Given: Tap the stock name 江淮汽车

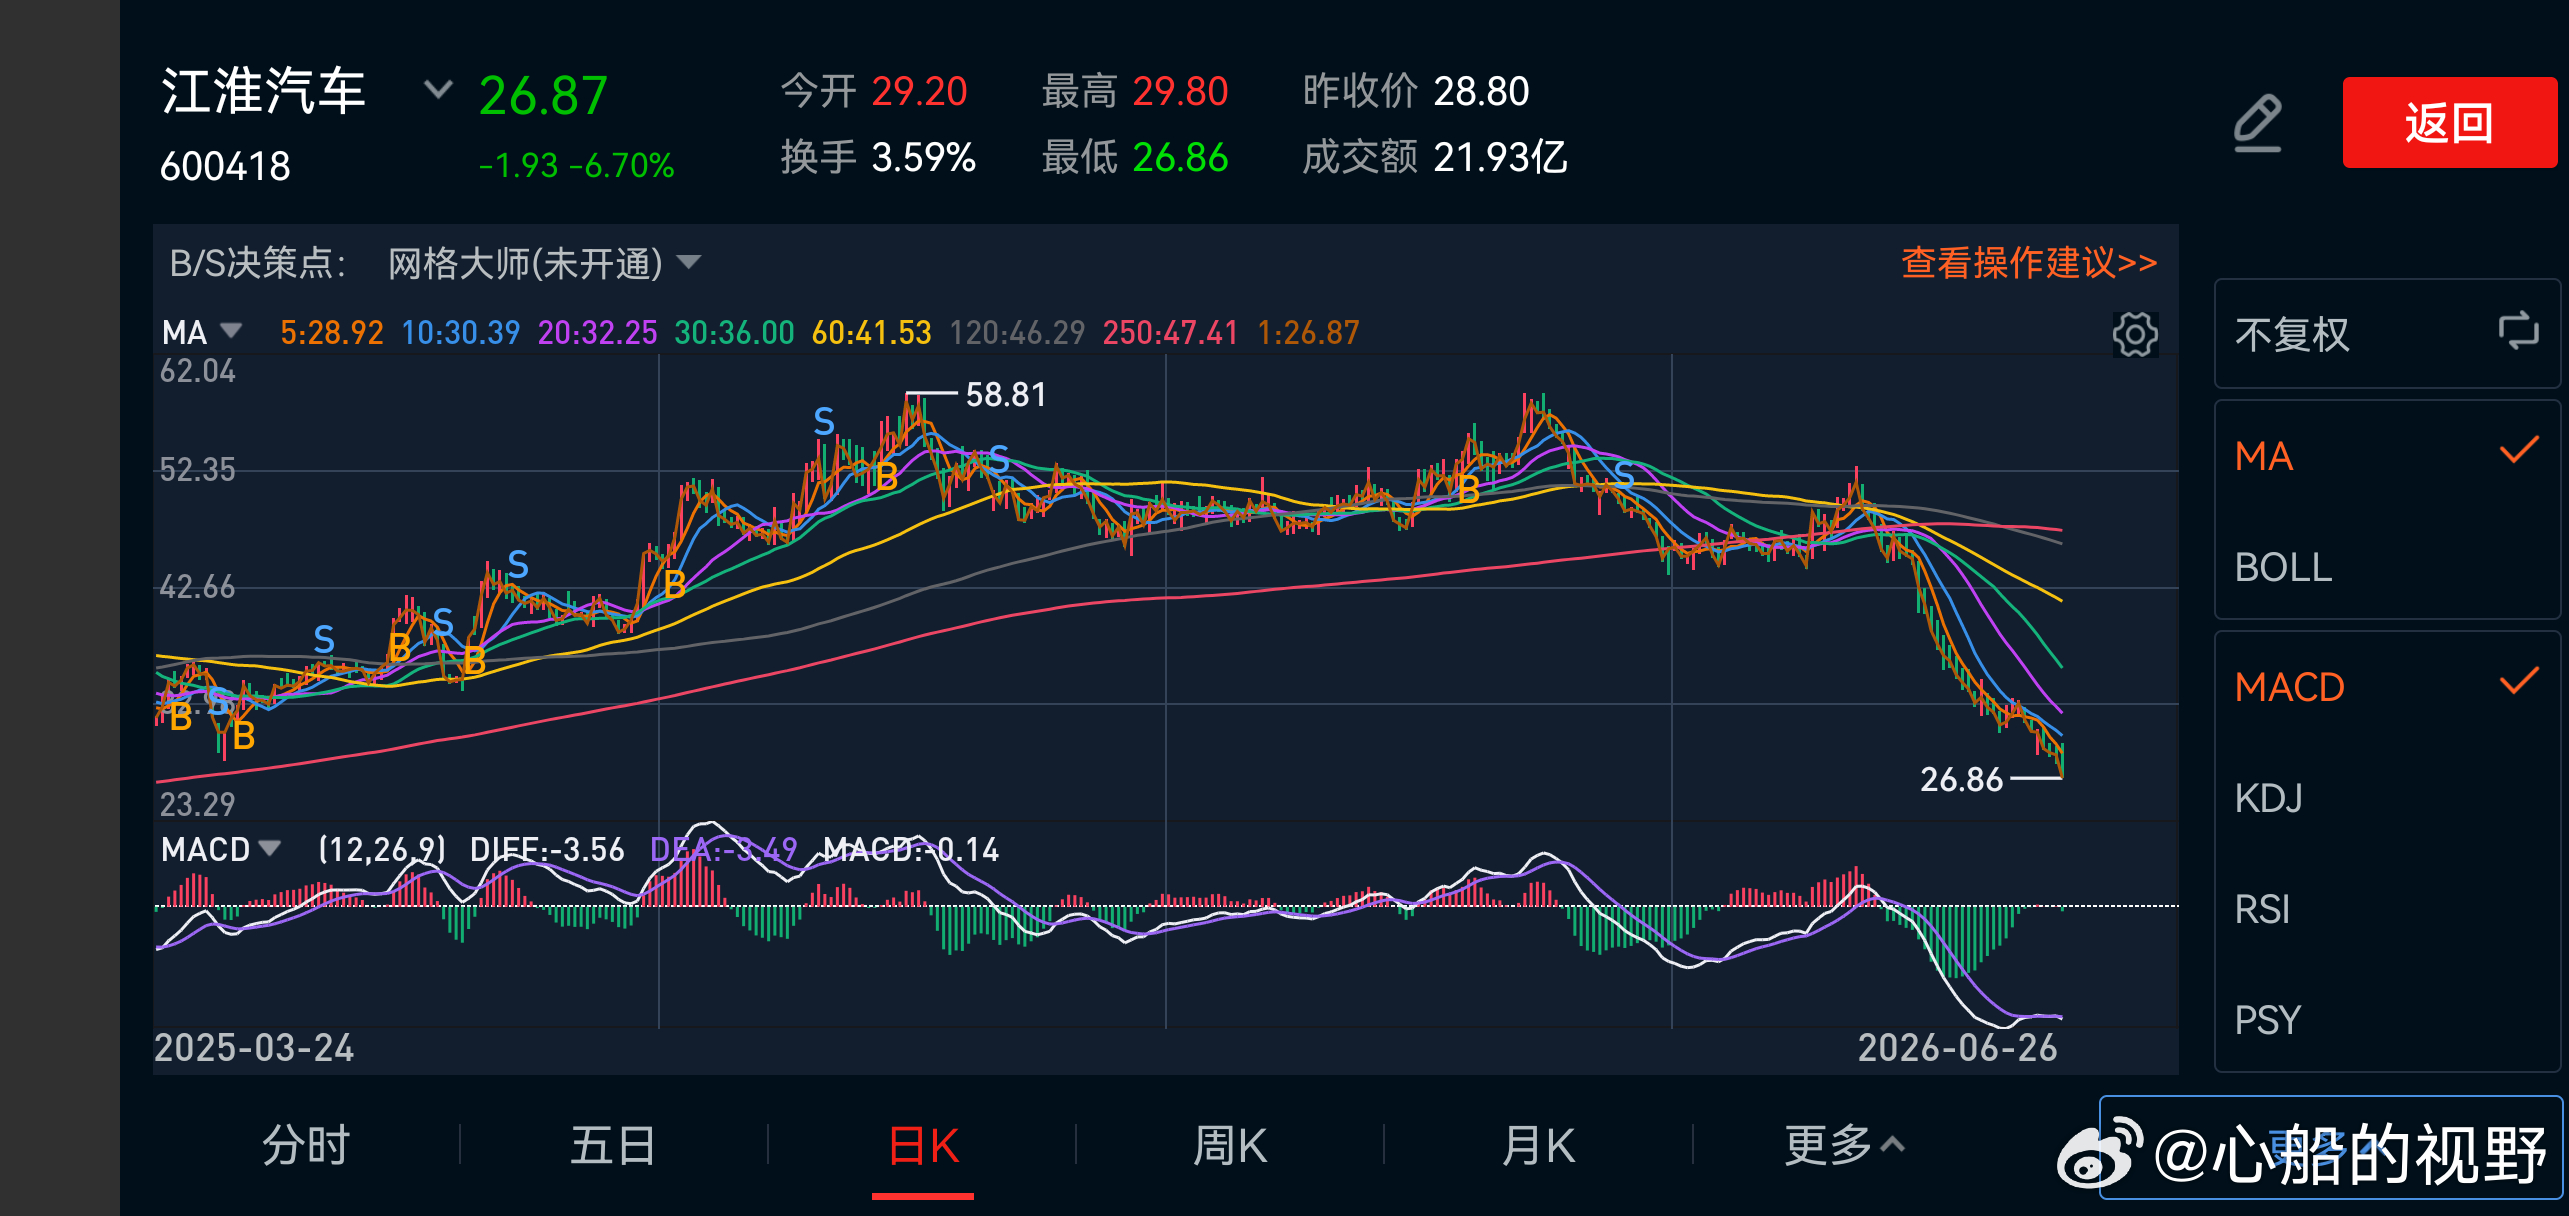Looking at the screenshot, I should click(x=263, y=91).
